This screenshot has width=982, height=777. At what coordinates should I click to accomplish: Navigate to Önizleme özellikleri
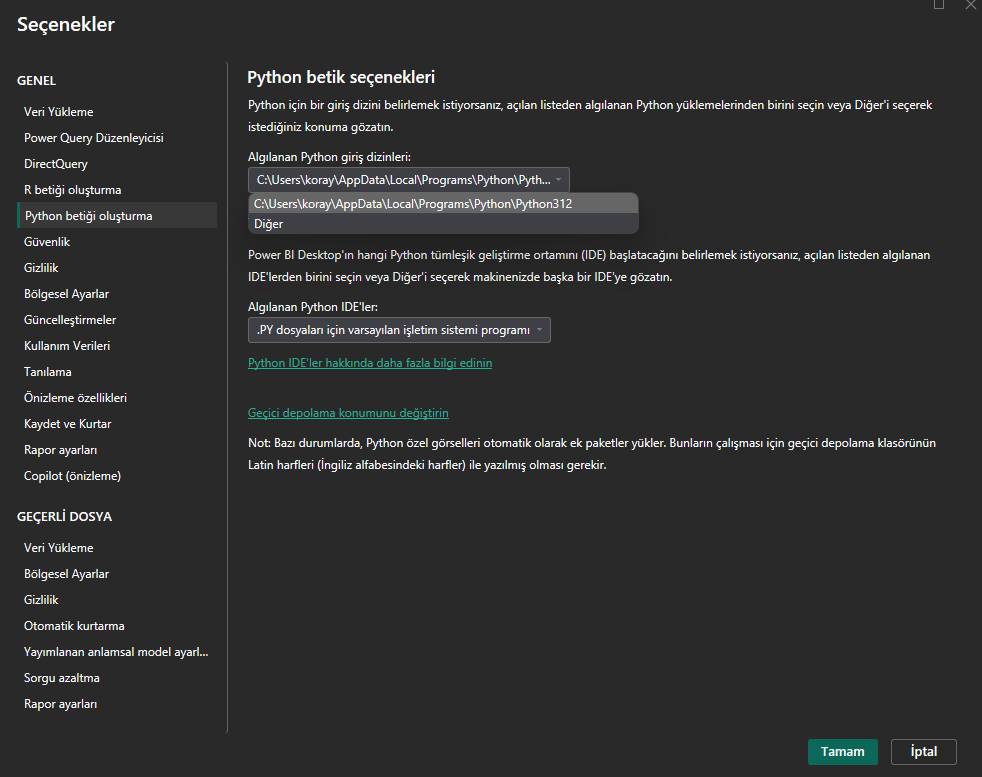75,398
